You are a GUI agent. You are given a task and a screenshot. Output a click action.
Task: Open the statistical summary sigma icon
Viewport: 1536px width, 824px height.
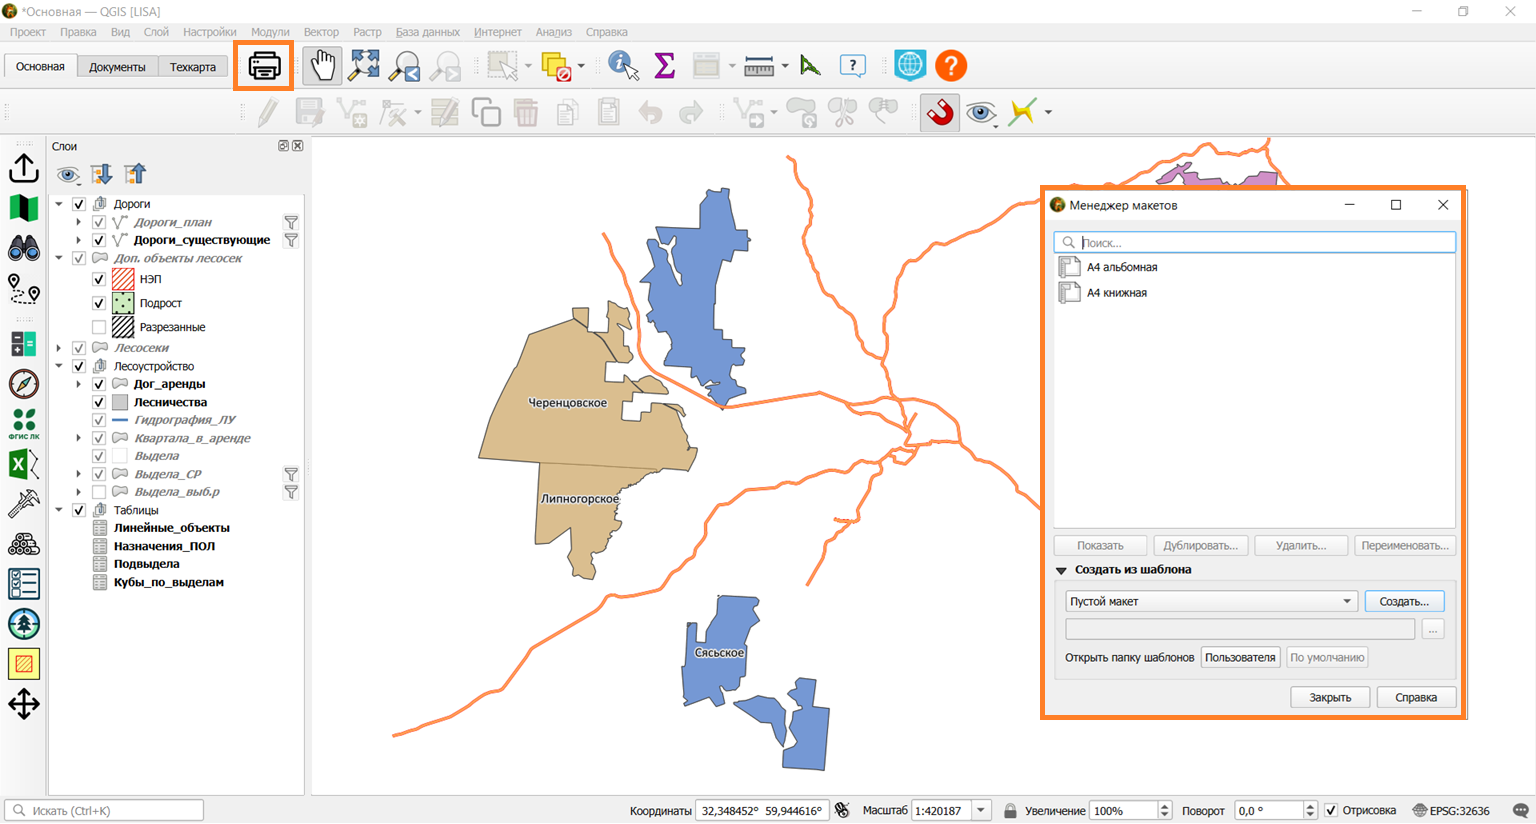click(664, 66)
